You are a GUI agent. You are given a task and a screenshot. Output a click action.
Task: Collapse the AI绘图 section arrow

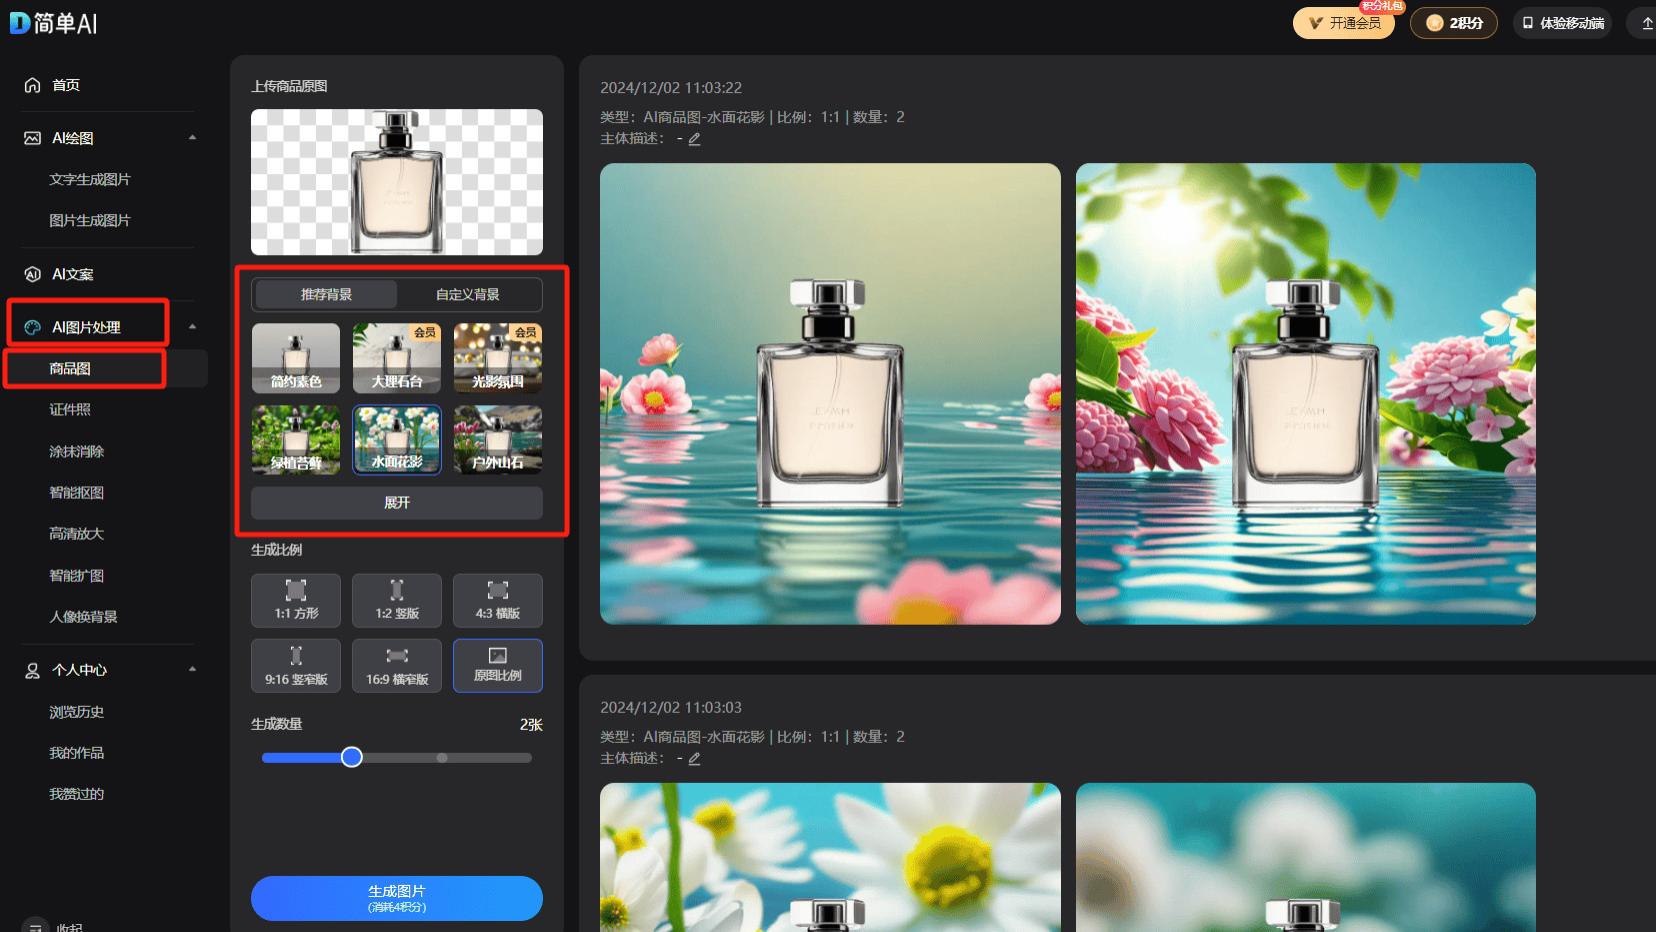tap(192, 138)
